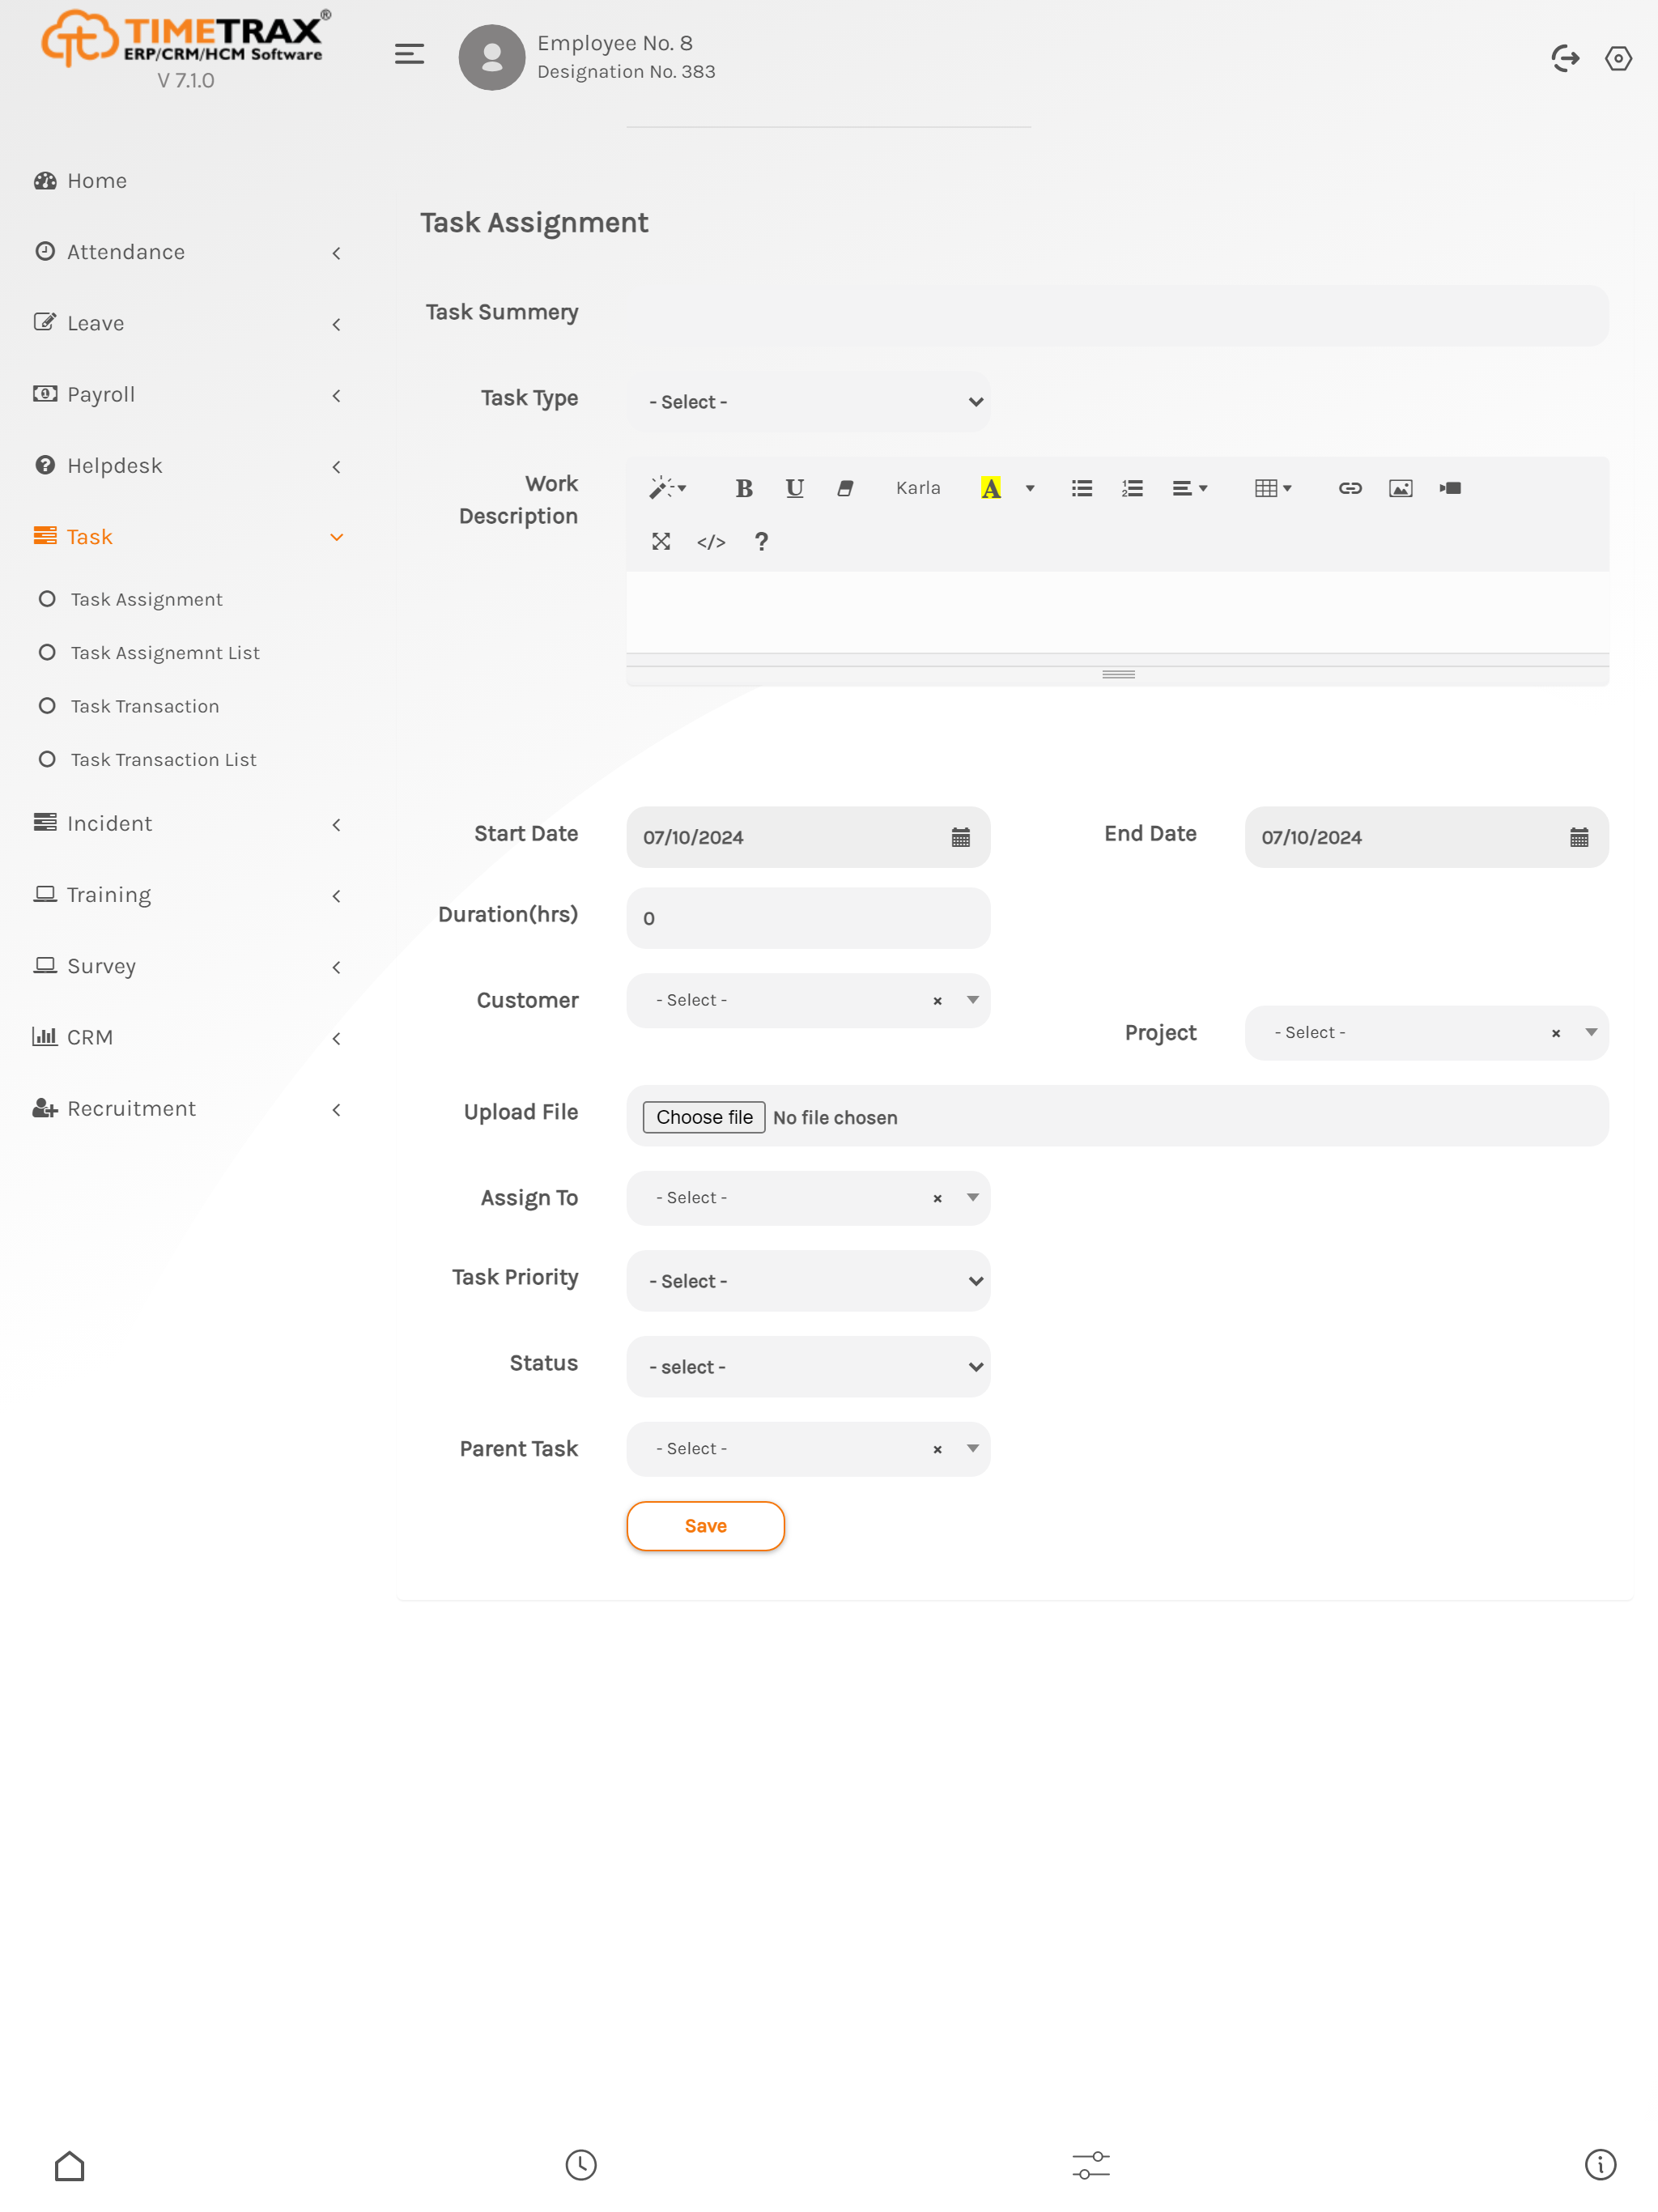The height and width of the screenshot is (2212, 1658).
Task: Open the Task Type select dropdown
Action: tap(808, 402)
